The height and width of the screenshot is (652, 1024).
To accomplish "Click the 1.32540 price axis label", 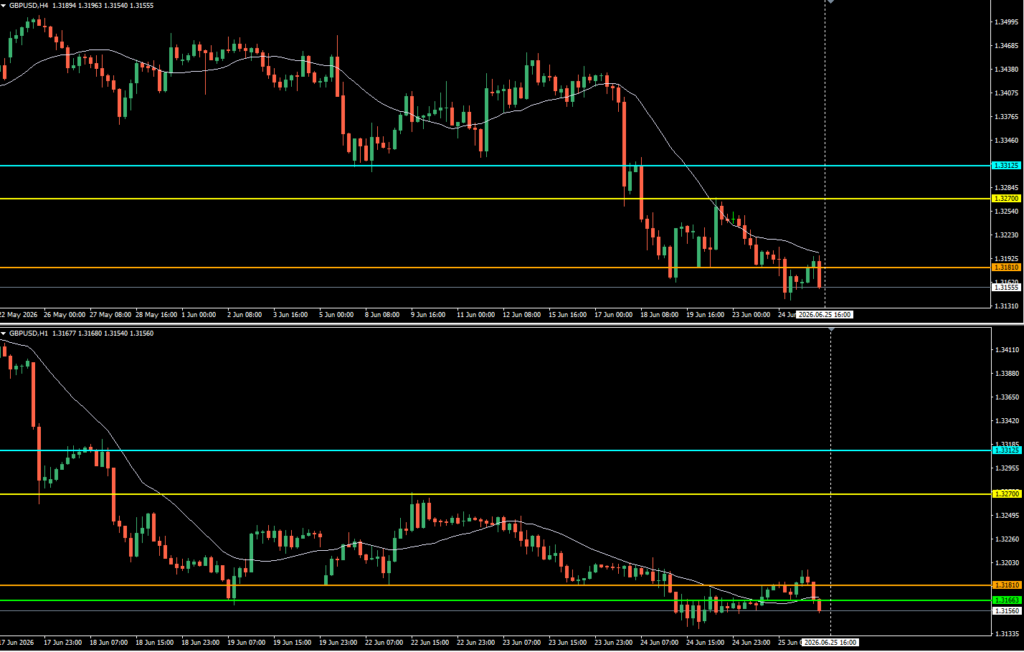I will coord(1006,212).
